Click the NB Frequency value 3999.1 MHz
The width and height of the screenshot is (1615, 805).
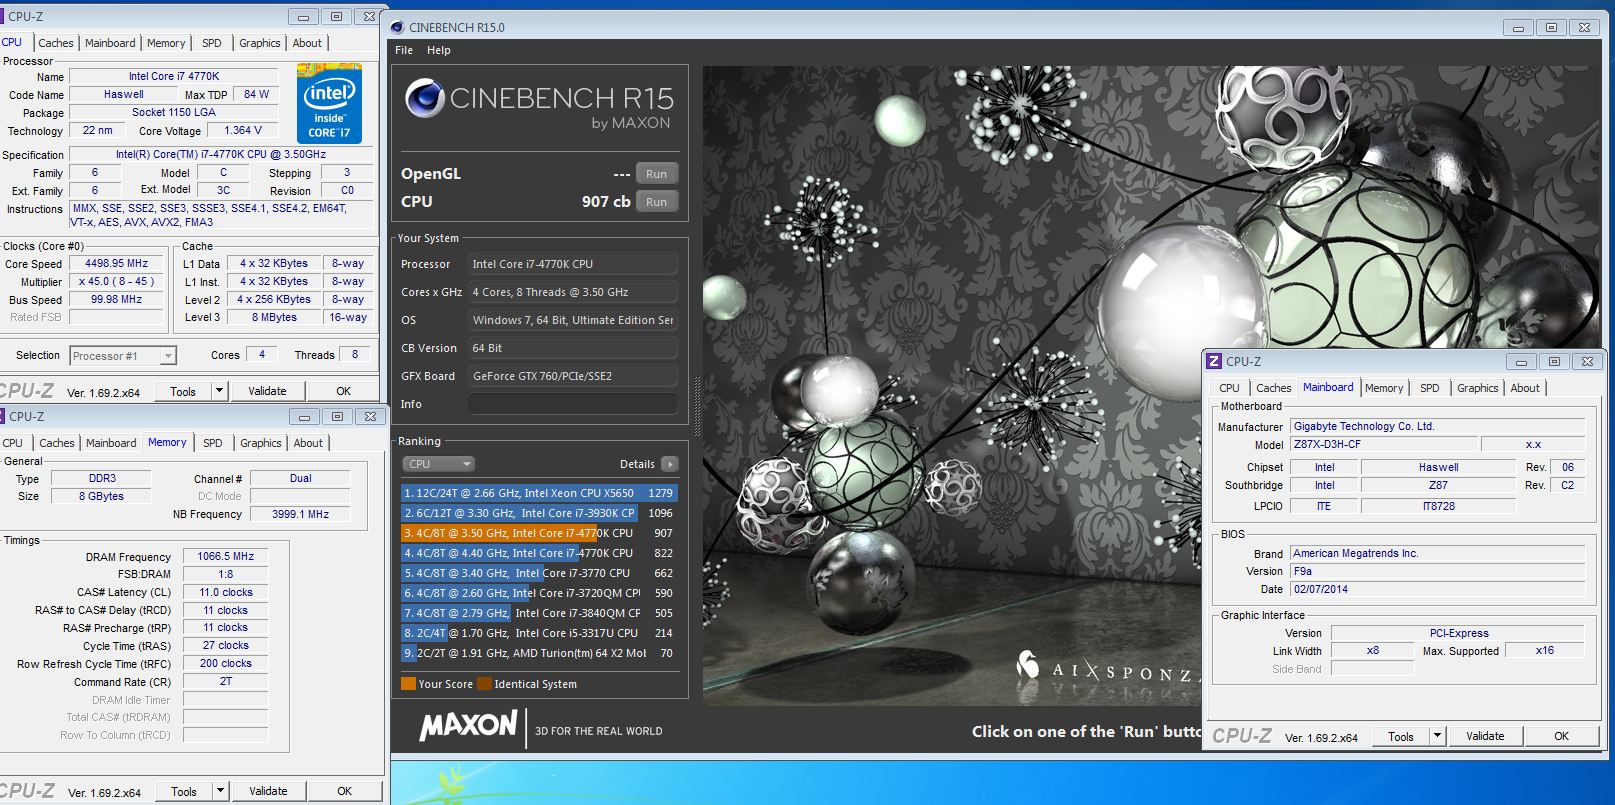(300, 514)
